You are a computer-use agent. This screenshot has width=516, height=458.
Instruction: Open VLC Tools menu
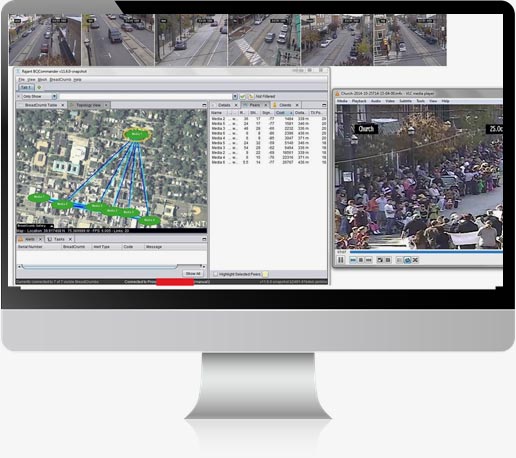(x=420, y=101)
